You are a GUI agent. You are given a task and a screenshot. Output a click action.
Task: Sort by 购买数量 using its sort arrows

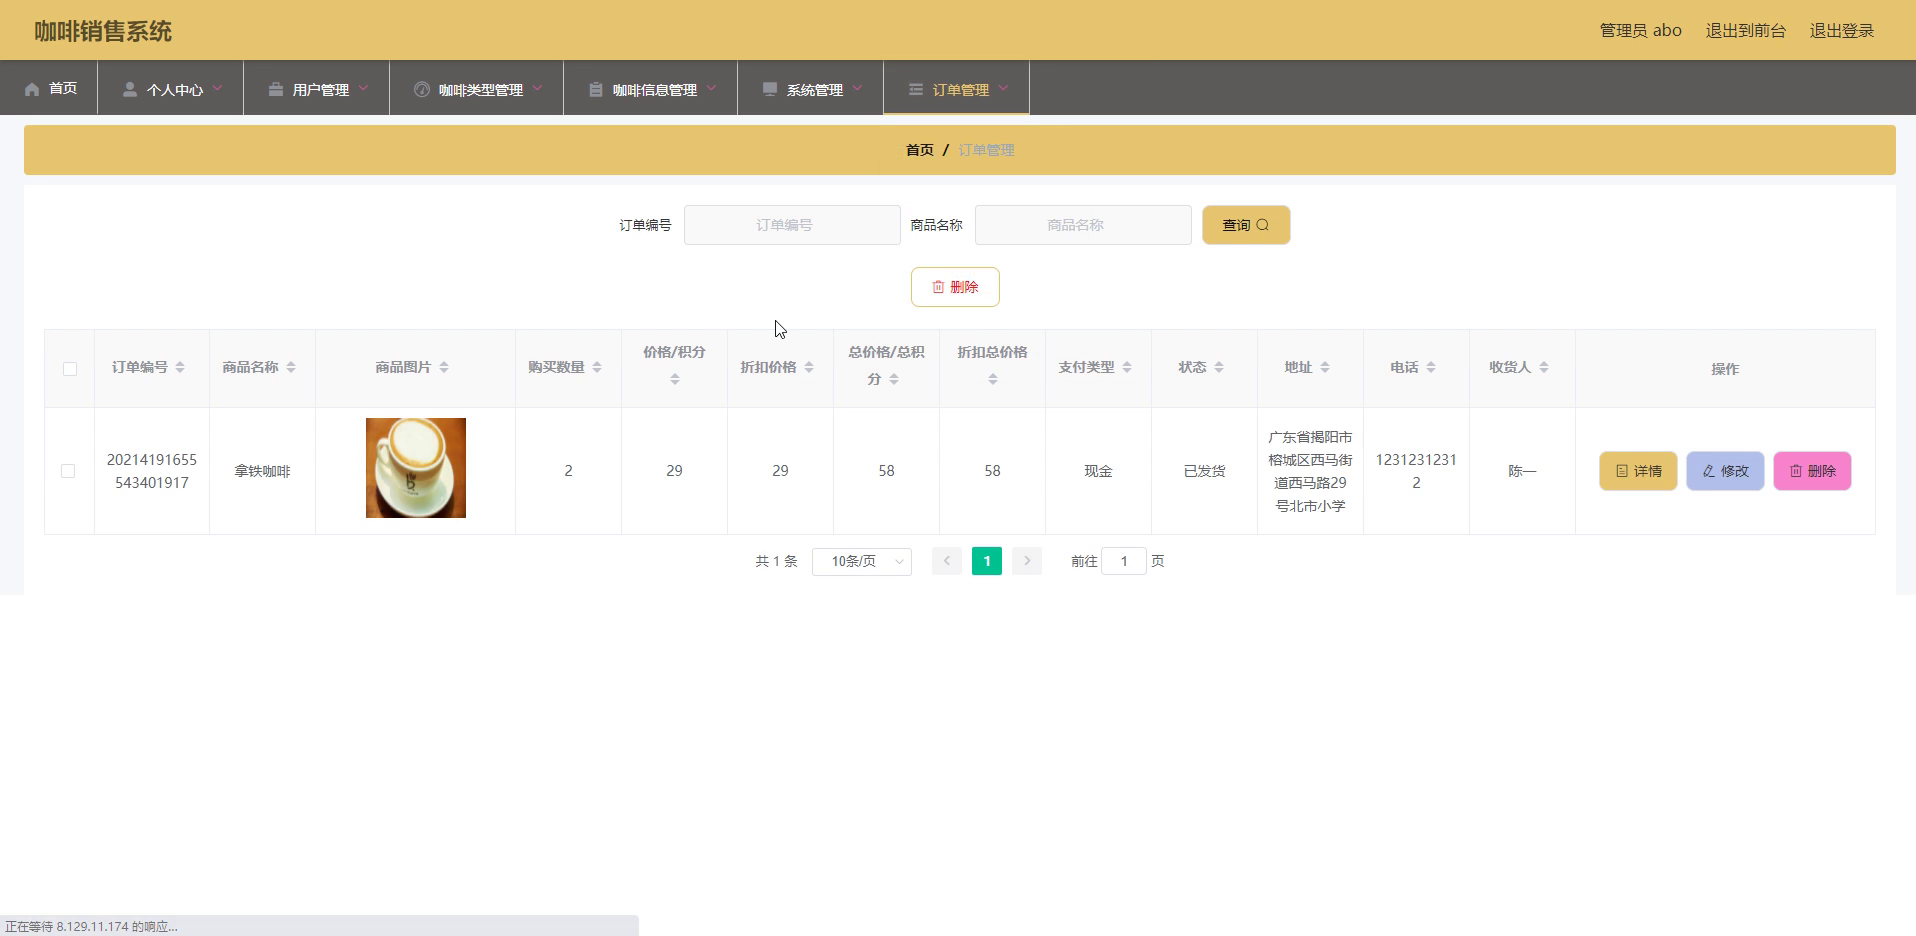coord(597,367)
